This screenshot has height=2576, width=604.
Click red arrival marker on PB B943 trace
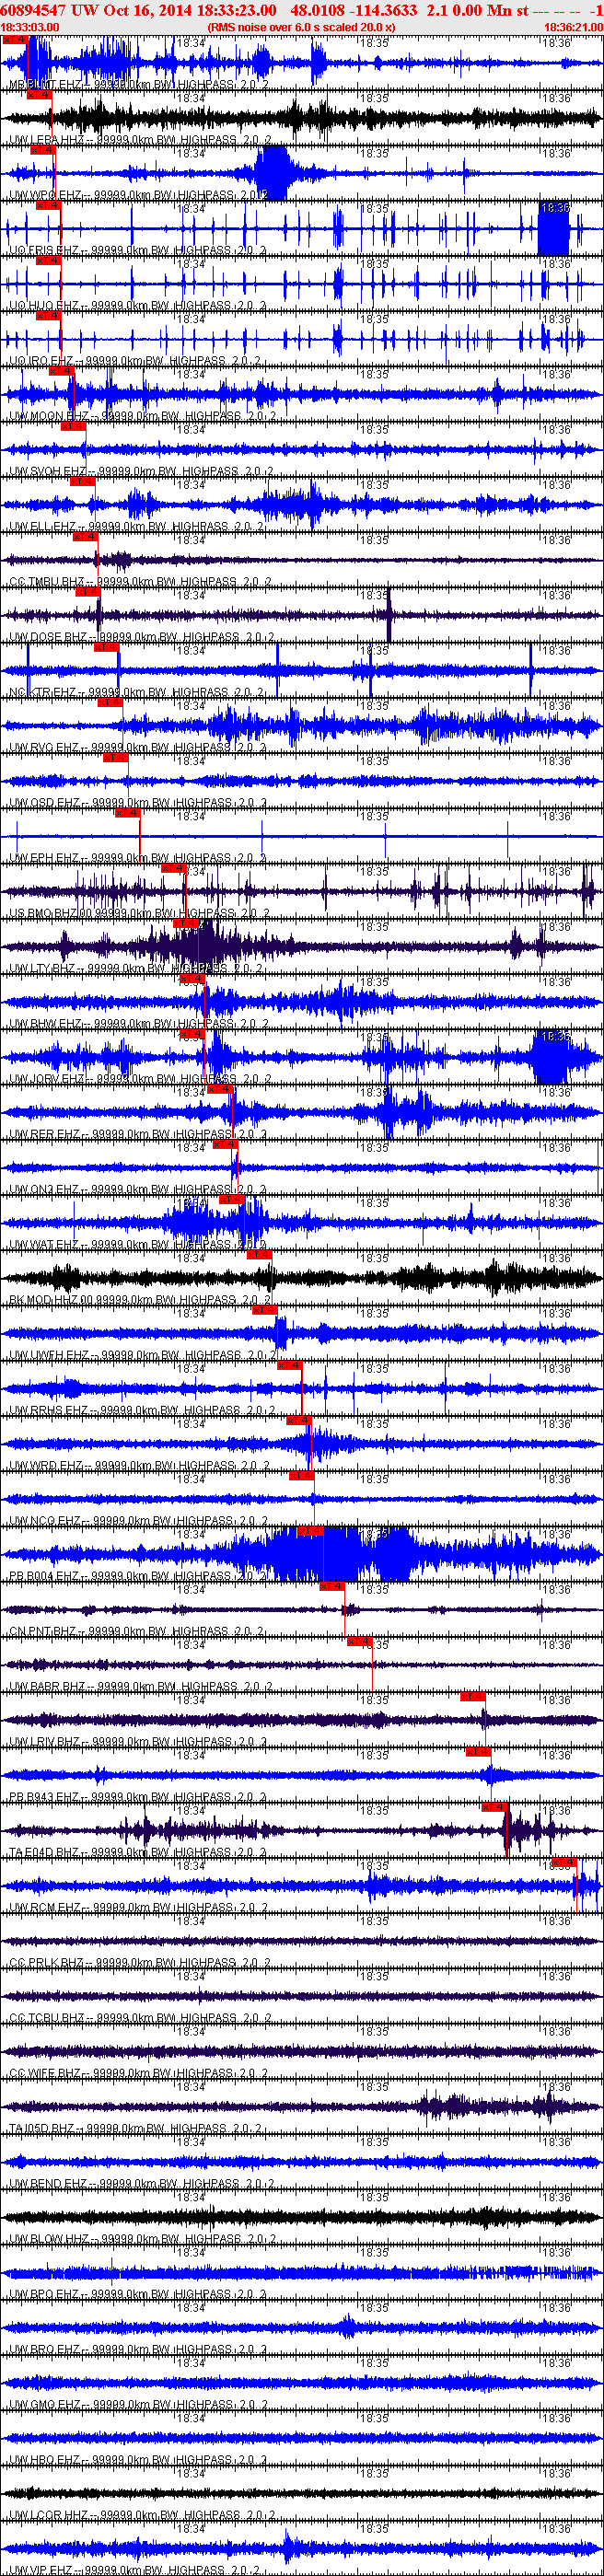click(x=478, y=1752)
